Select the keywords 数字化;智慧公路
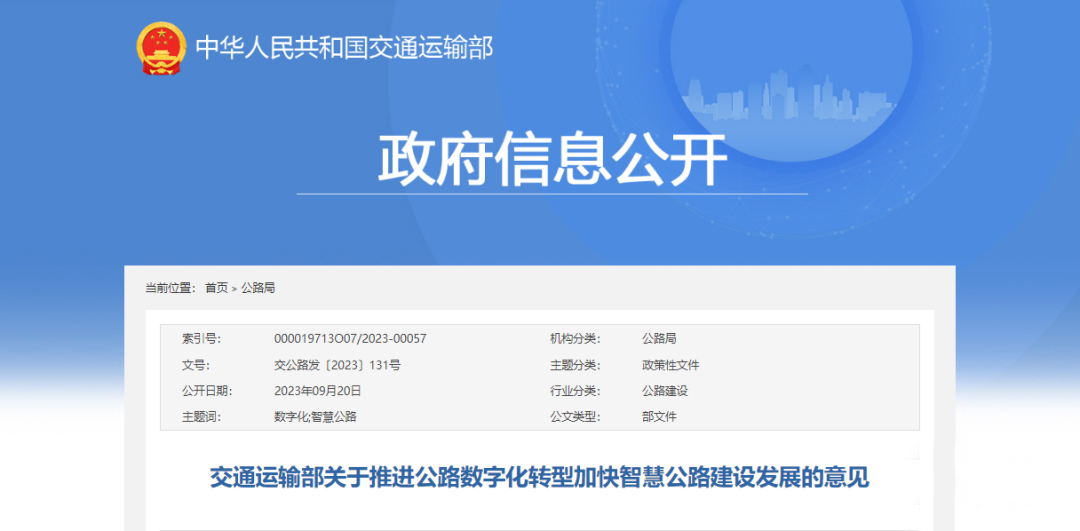The height and width of the screenshot is (531, 1080). click(x=315, y=417)
